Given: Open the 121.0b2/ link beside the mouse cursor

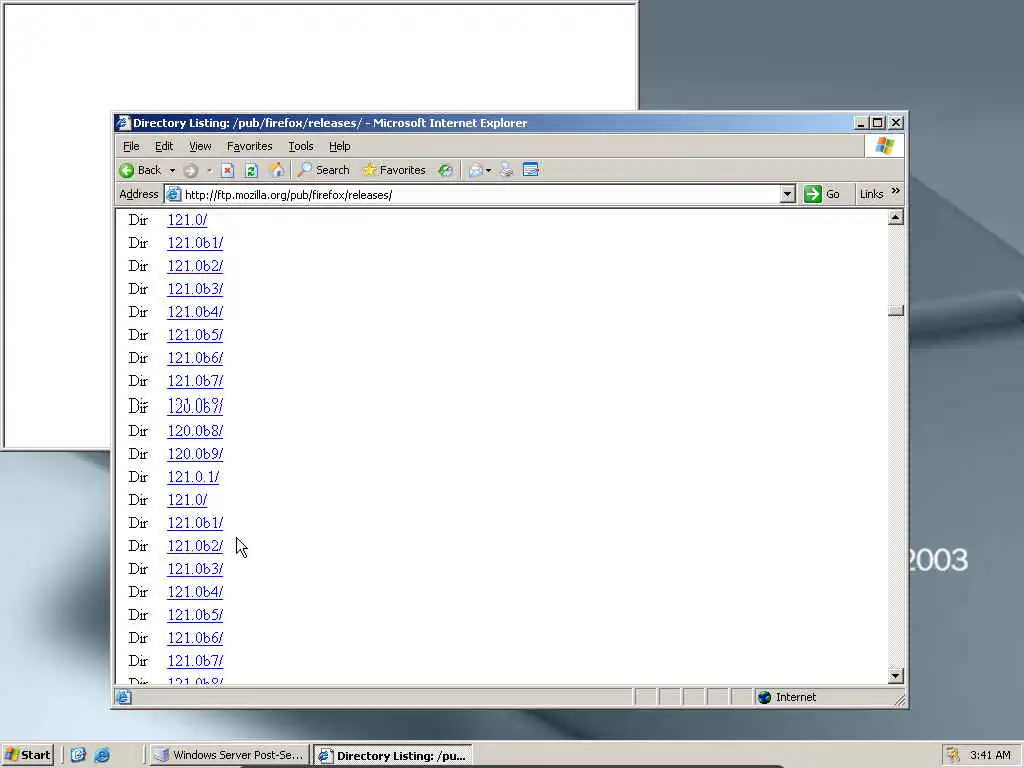Looking at the screenshot, I should click(195, 546).
